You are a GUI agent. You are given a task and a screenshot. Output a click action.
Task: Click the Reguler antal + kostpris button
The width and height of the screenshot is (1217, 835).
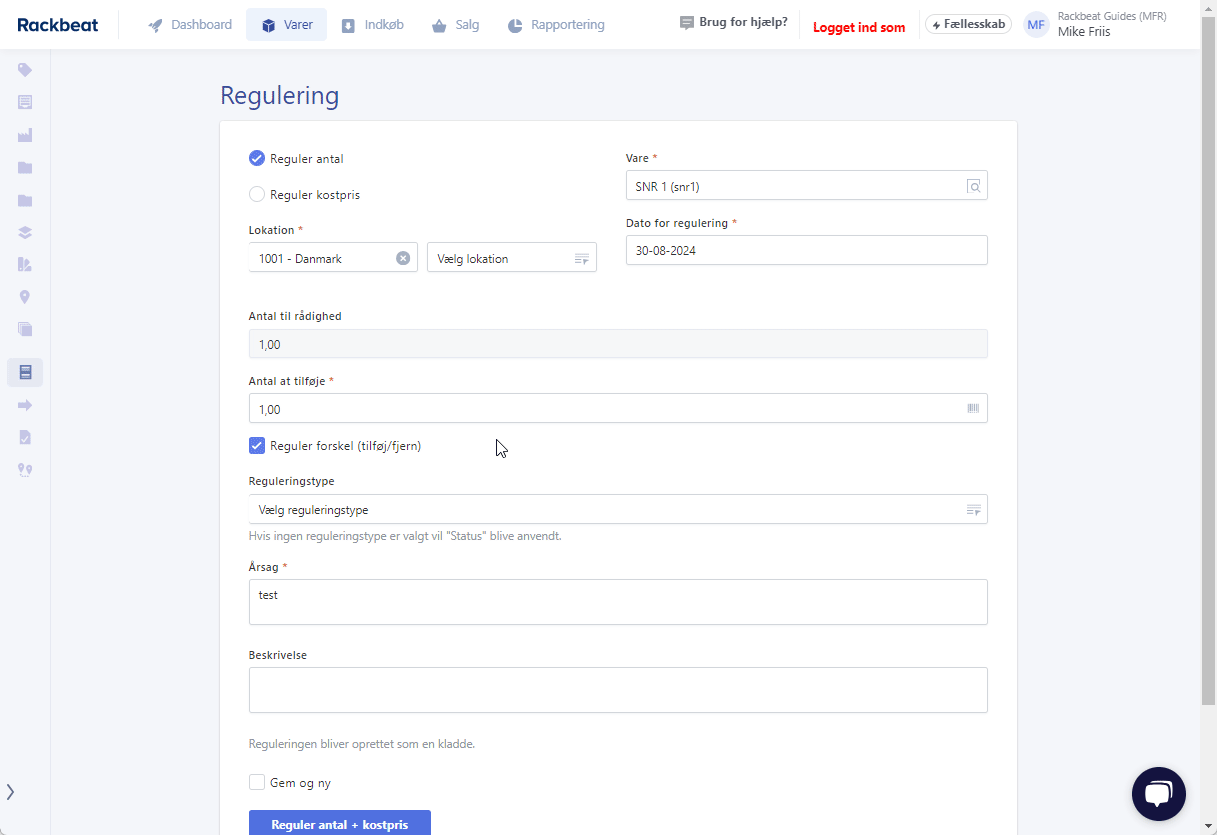(339, 823)
